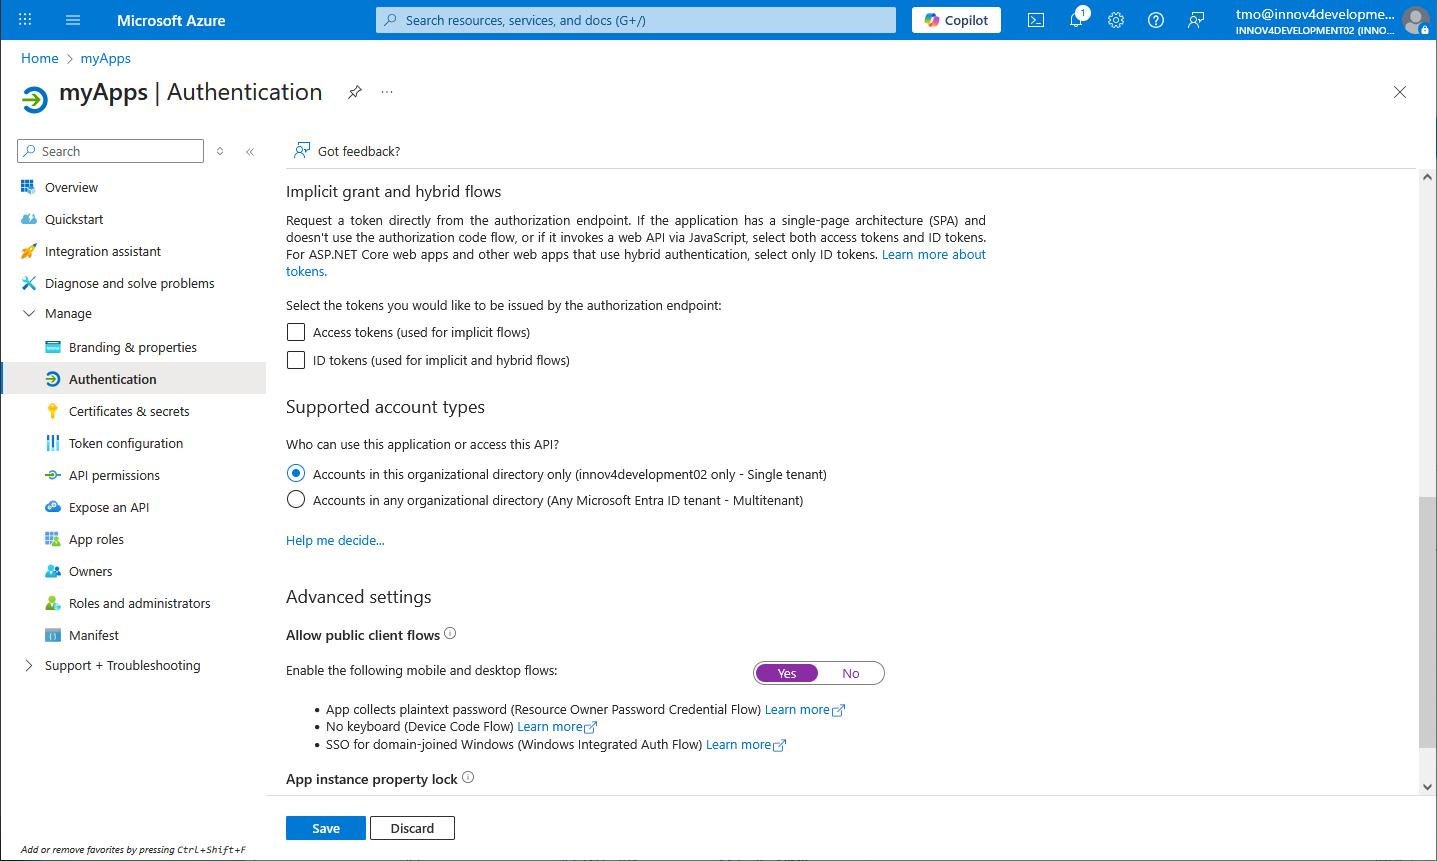Image resolution: width=1437 pixels, height=861 pixels.
Task: Set public client flows toggle to No
Action: pos(850,673)
